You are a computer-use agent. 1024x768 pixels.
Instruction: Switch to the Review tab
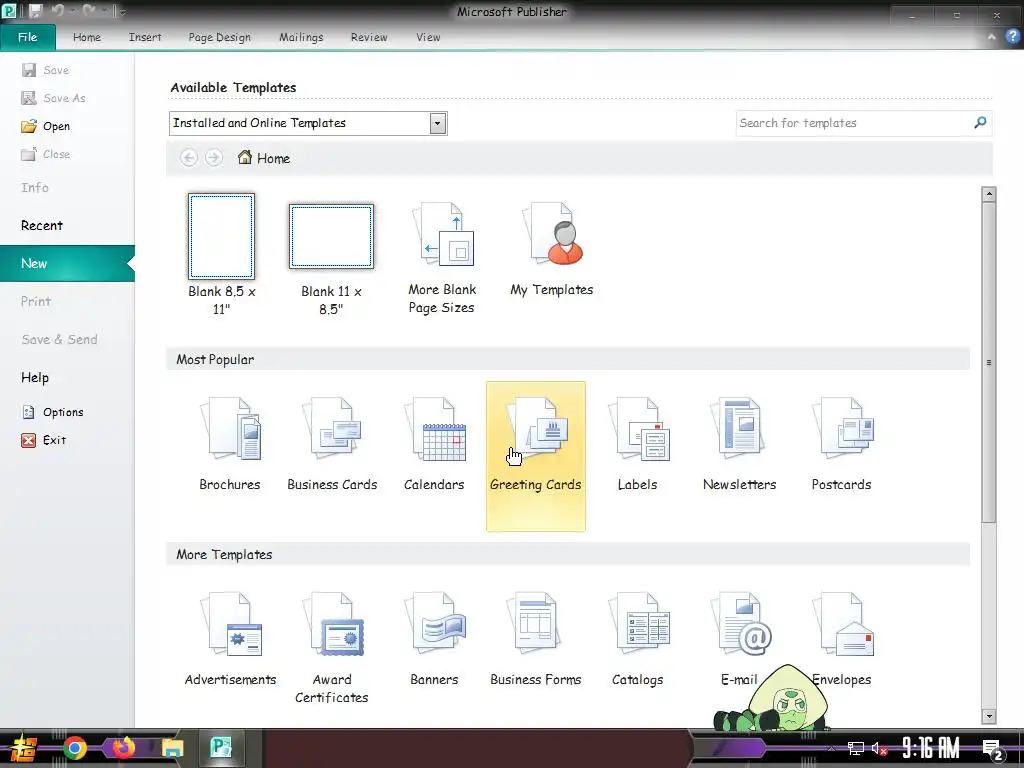tap(369, 37)
